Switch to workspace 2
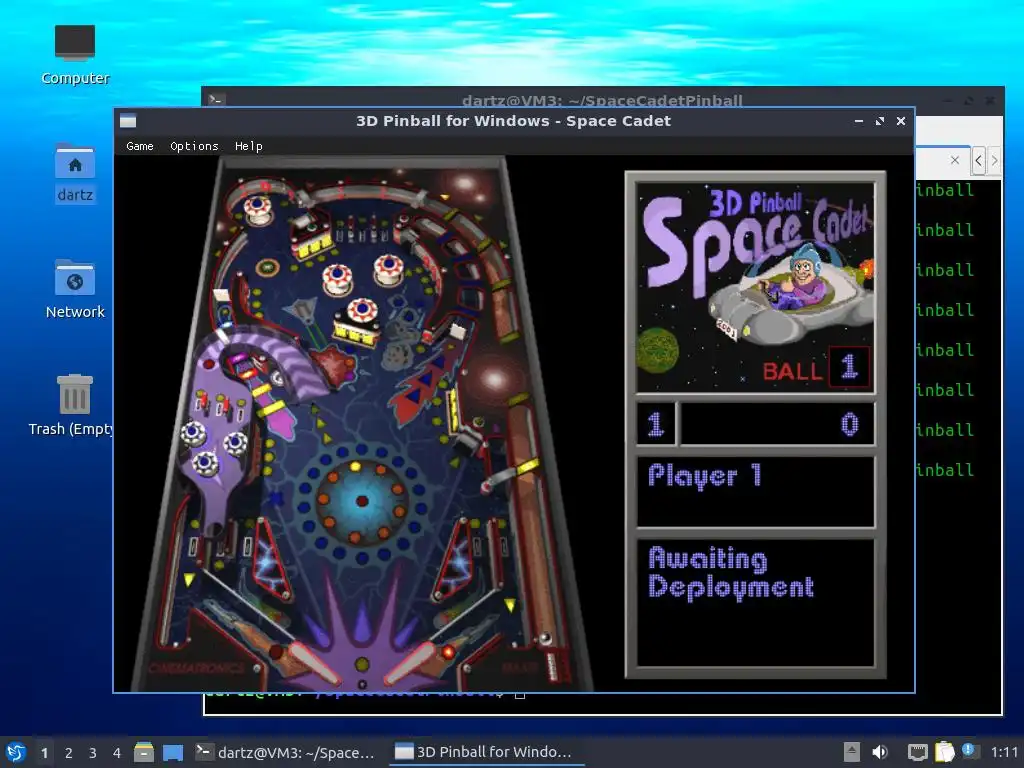 point(69,752)
